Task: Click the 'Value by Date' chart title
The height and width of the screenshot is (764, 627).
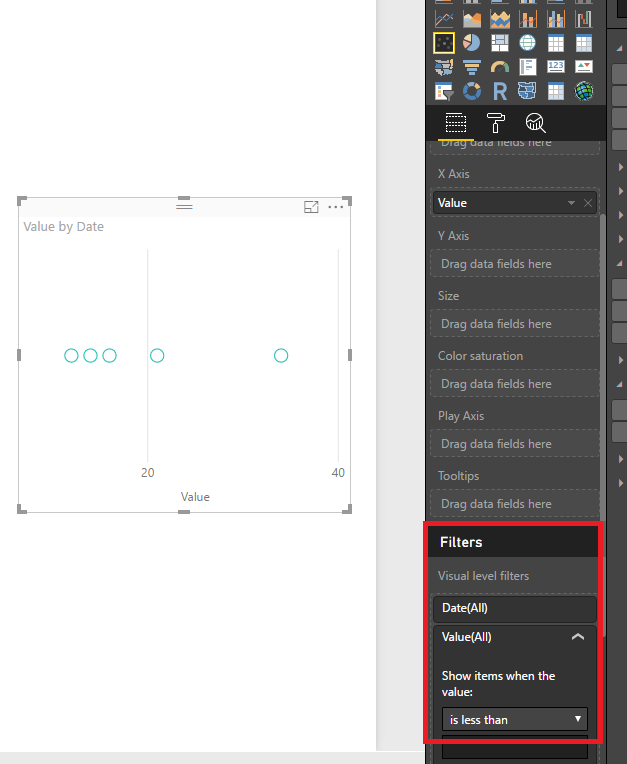Action: tap(63, 227)
